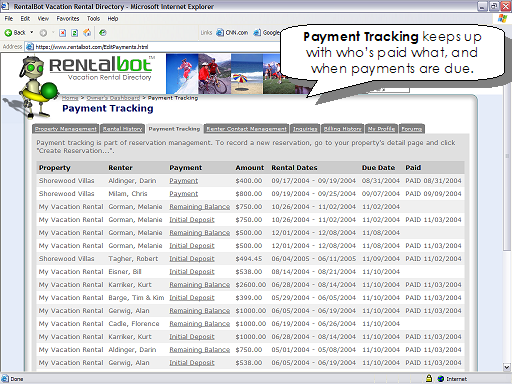Click the beach umbrella photo in banner
The image size is (512, 384).
[247, 74]
